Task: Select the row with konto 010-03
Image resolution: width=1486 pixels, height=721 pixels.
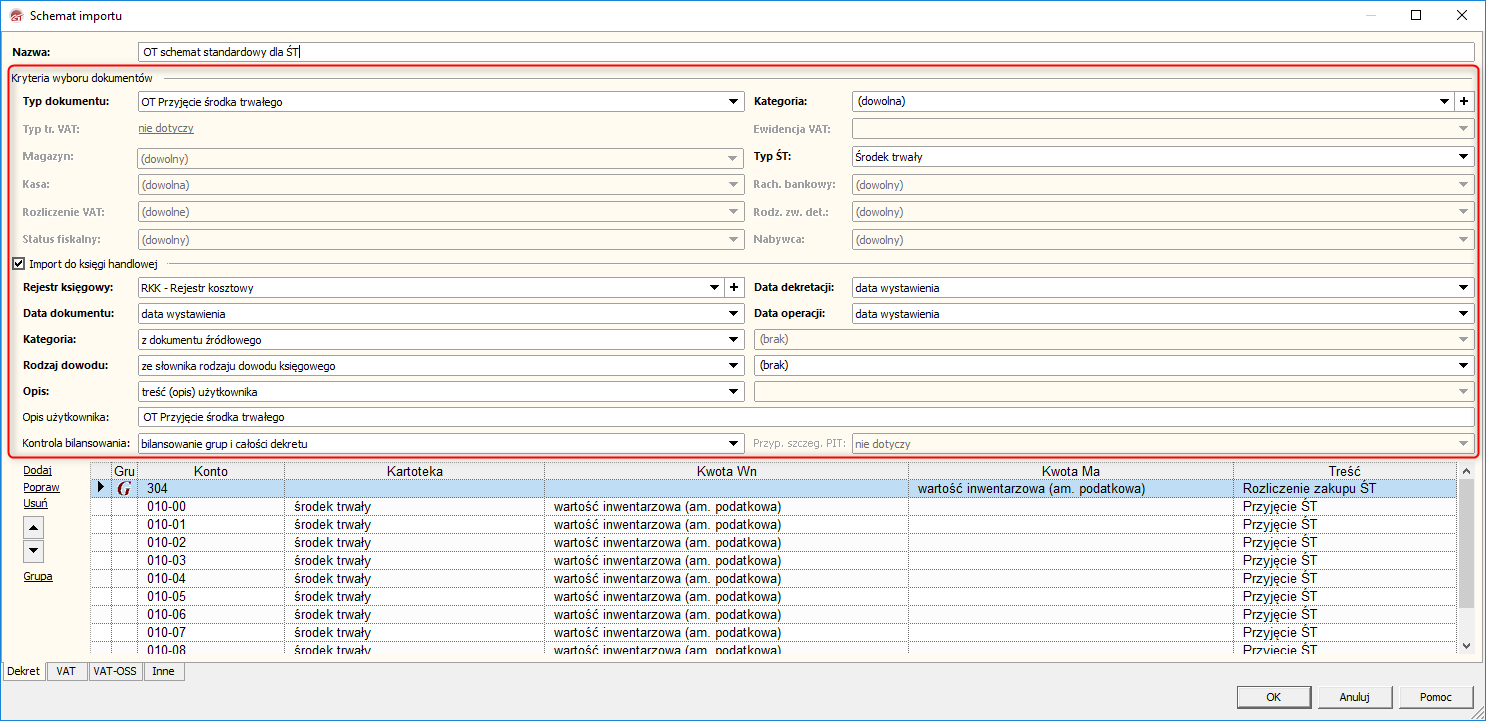Action: 774,560
